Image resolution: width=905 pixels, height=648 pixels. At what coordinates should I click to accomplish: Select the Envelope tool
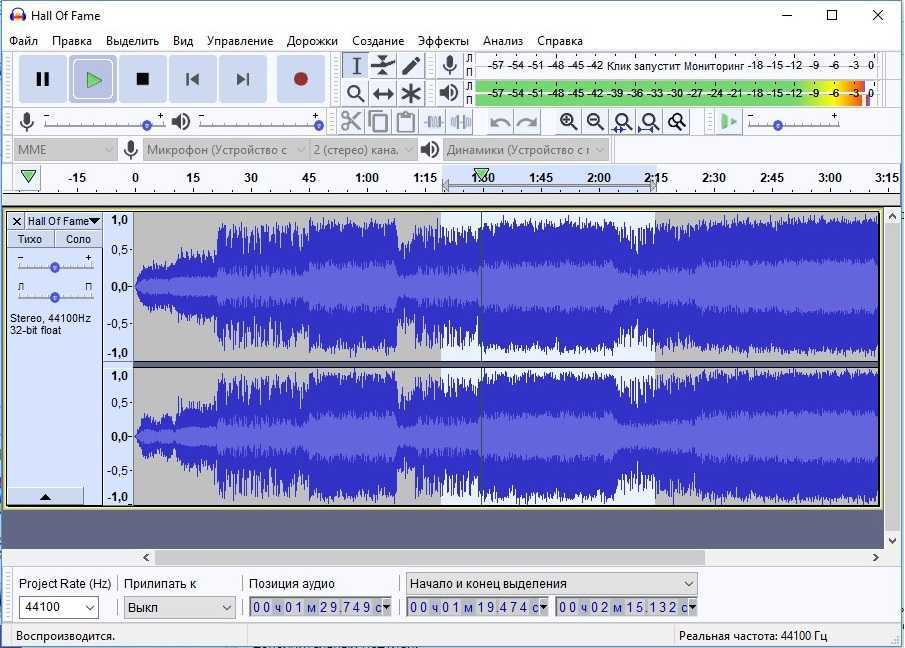383,66
